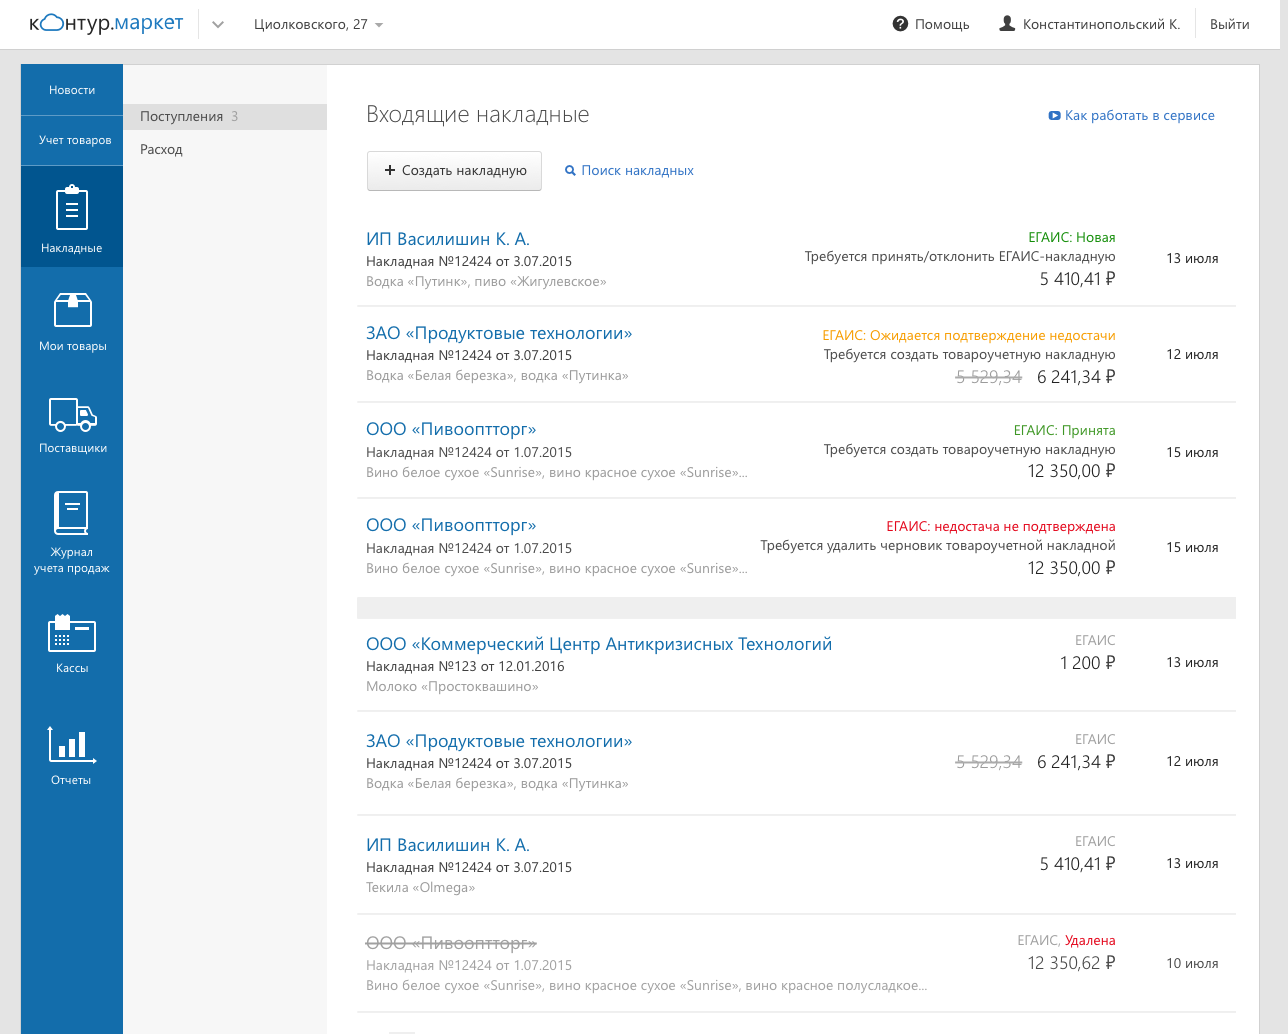Open the ИП Василишин К. А. ЕГАИС: Новая invoice
This screenshot has height=1034, width=1288.
(x=448, y=239)
